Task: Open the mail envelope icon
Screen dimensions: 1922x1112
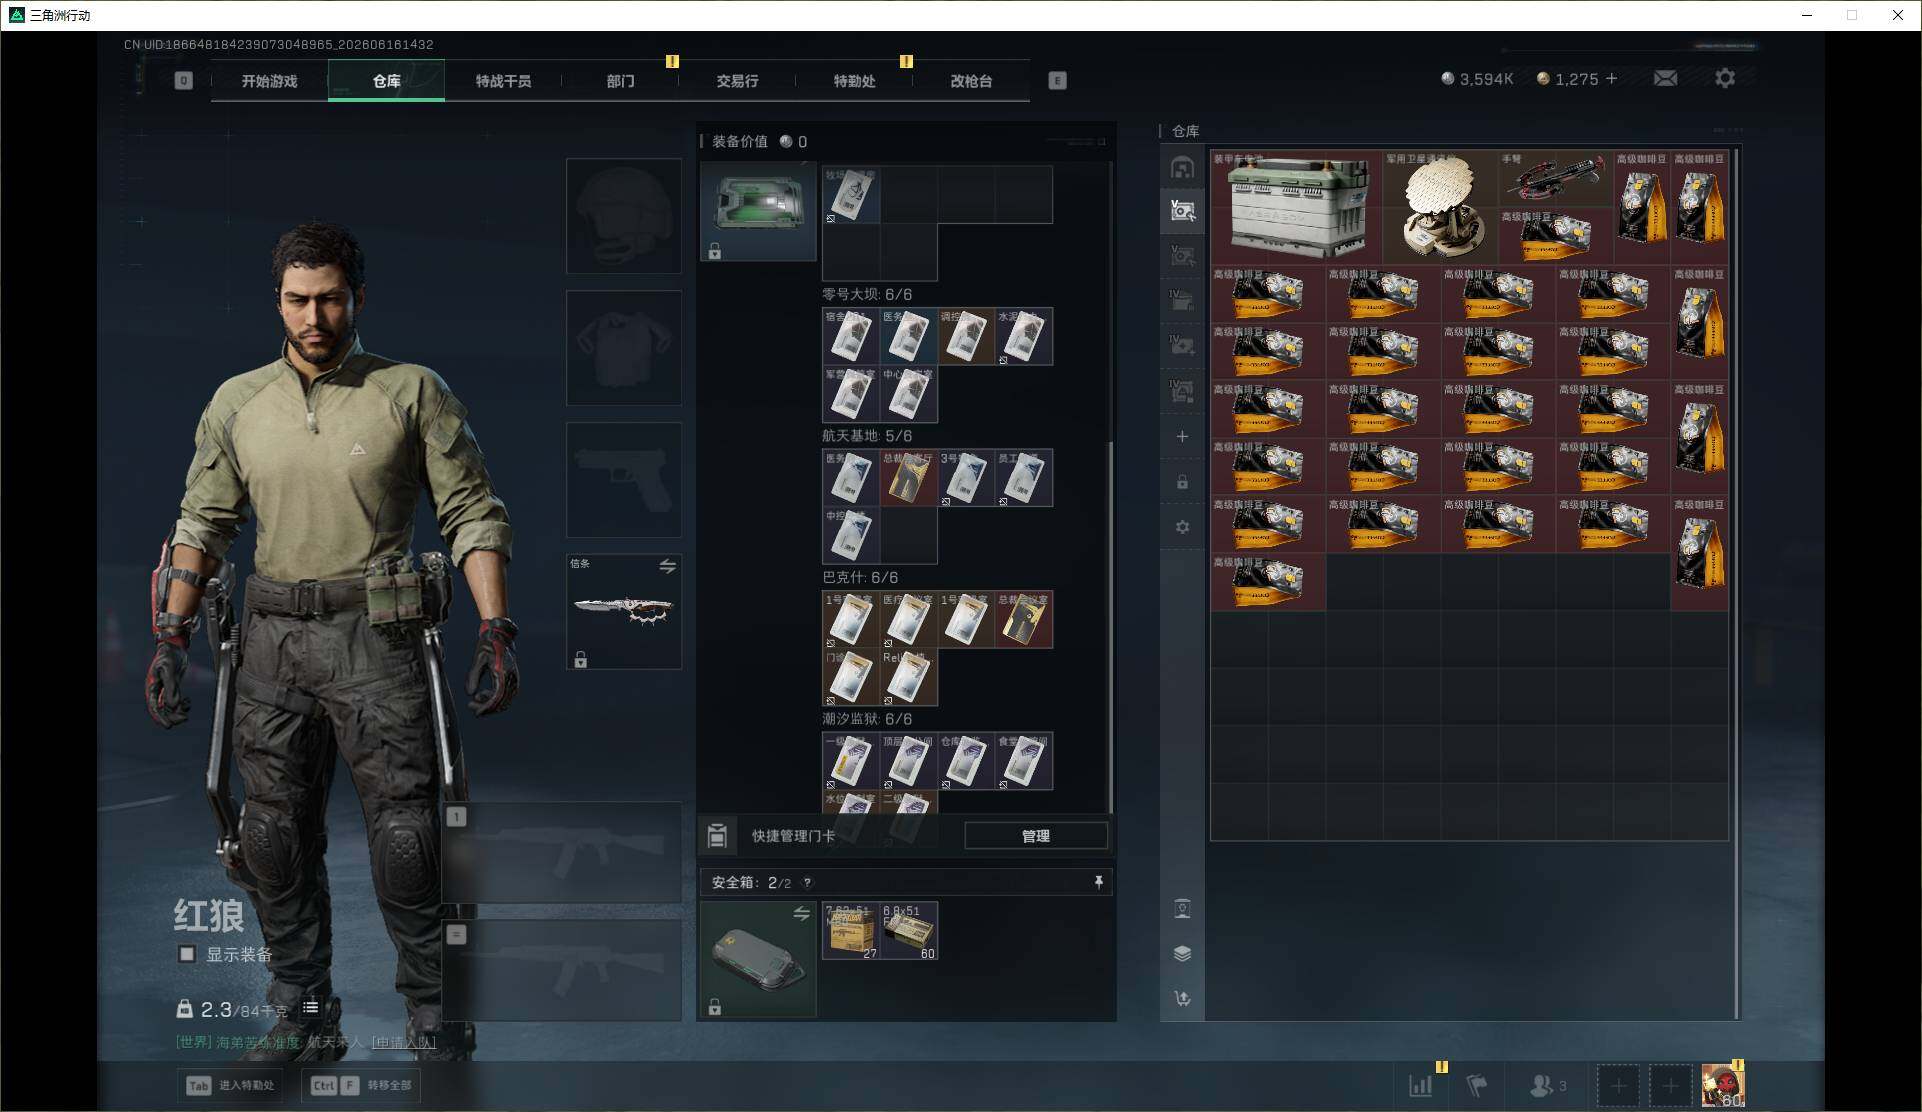Action: tap(1665, 78)
